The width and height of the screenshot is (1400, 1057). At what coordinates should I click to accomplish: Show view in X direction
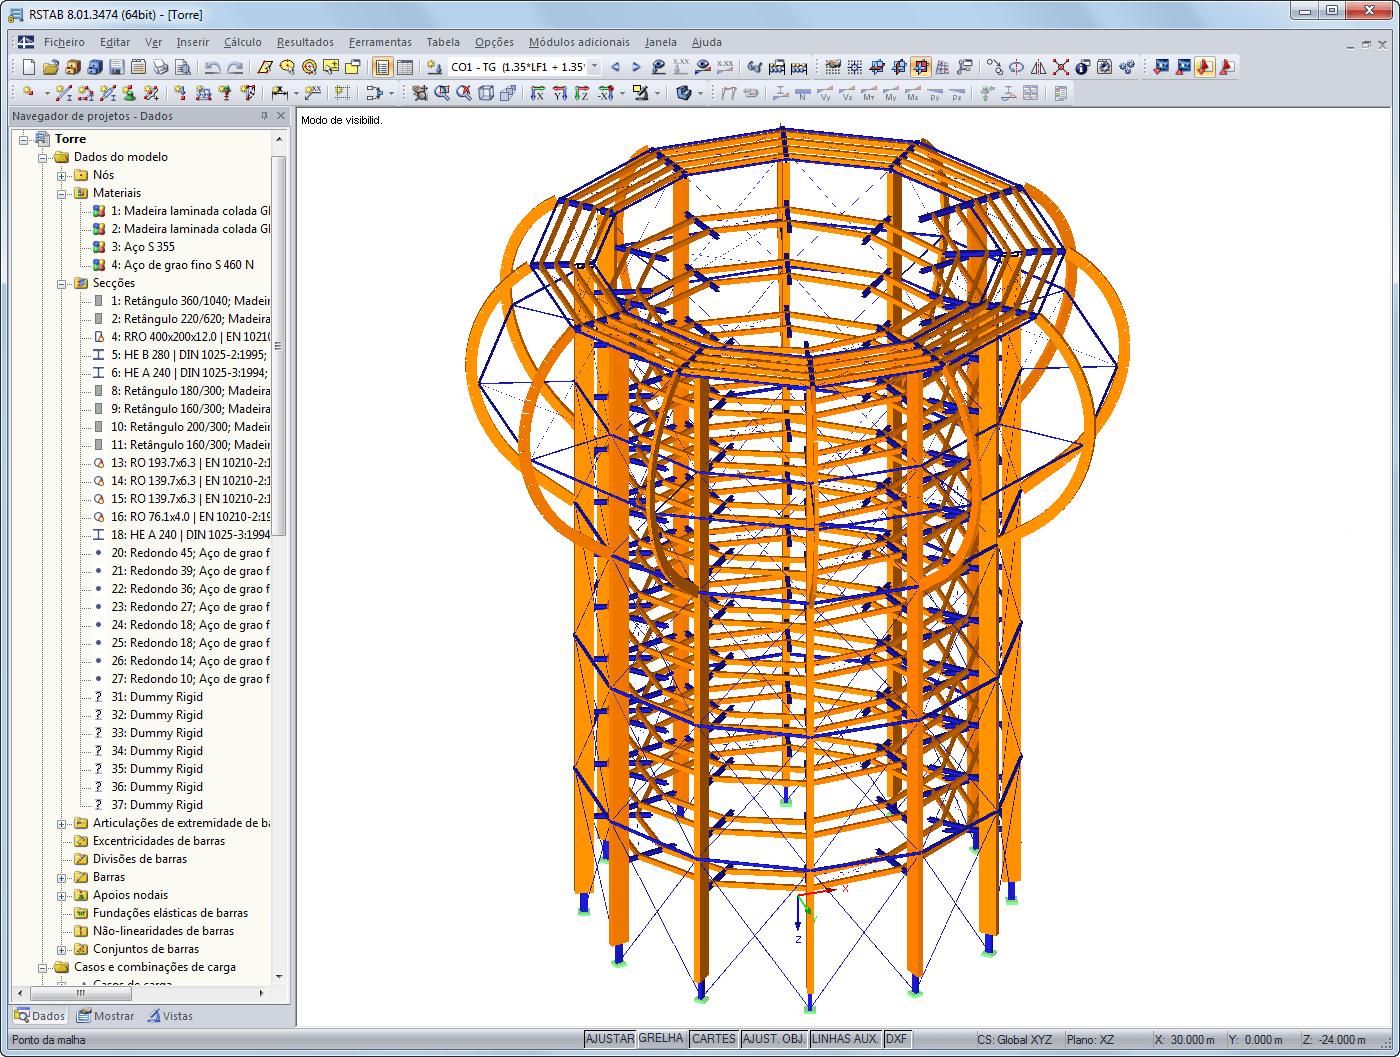click(537, 93)
